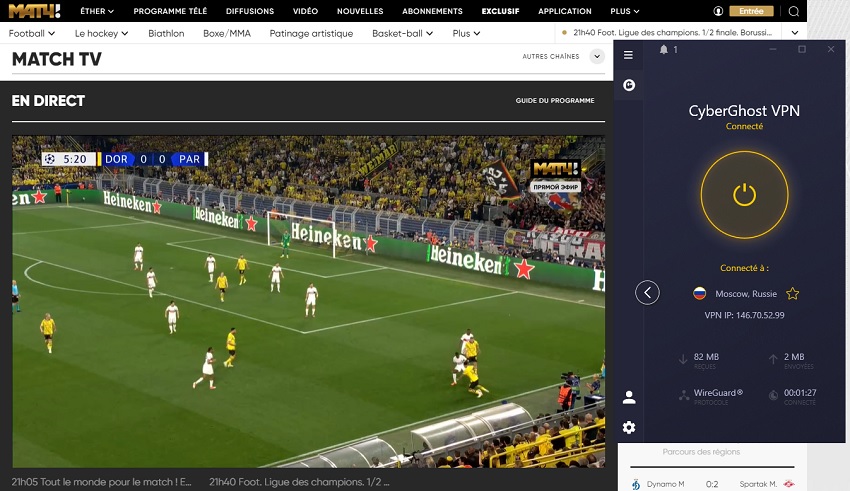Expand the live ticker chevron
850x491 pixels.
(795, 33)
